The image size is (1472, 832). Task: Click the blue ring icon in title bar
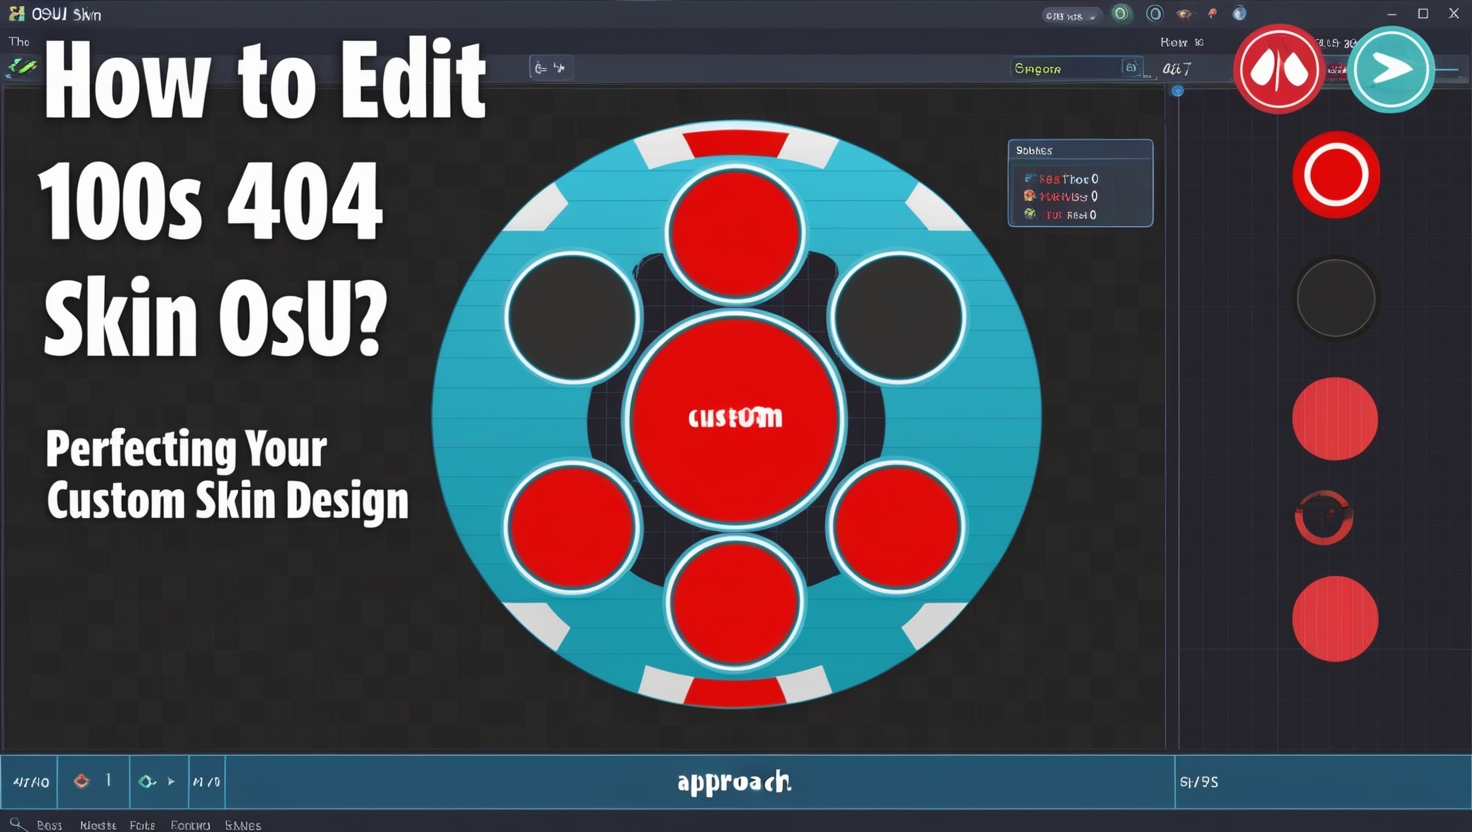[x=1154, y=14]
